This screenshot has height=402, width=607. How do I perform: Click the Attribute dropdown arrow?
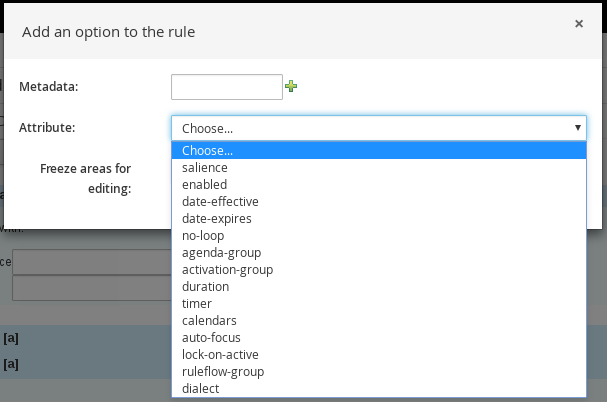(578, 128)
